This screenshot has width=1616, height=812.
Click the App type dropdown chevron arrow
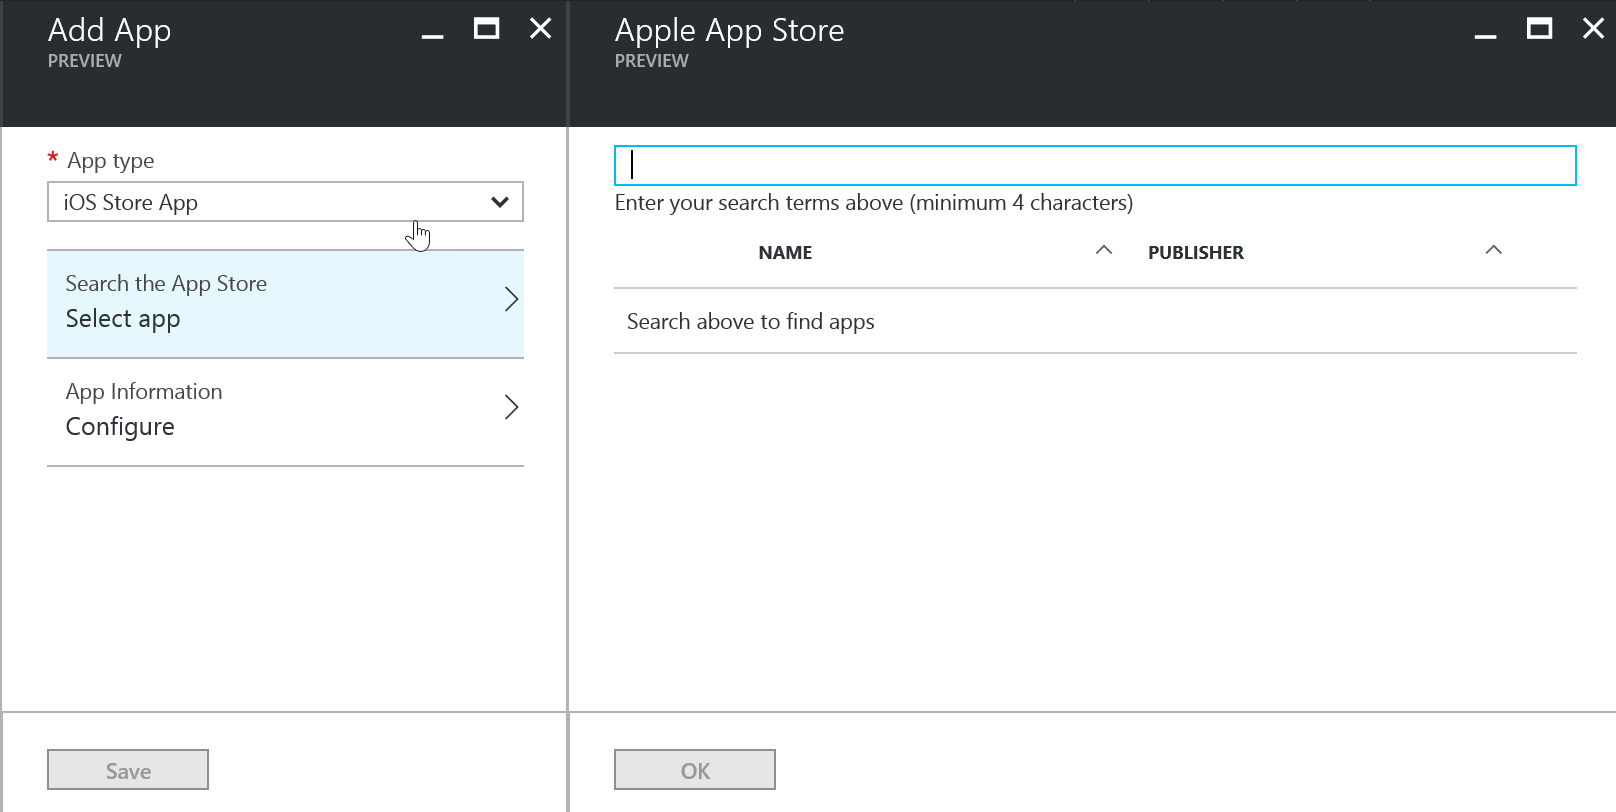500,202
